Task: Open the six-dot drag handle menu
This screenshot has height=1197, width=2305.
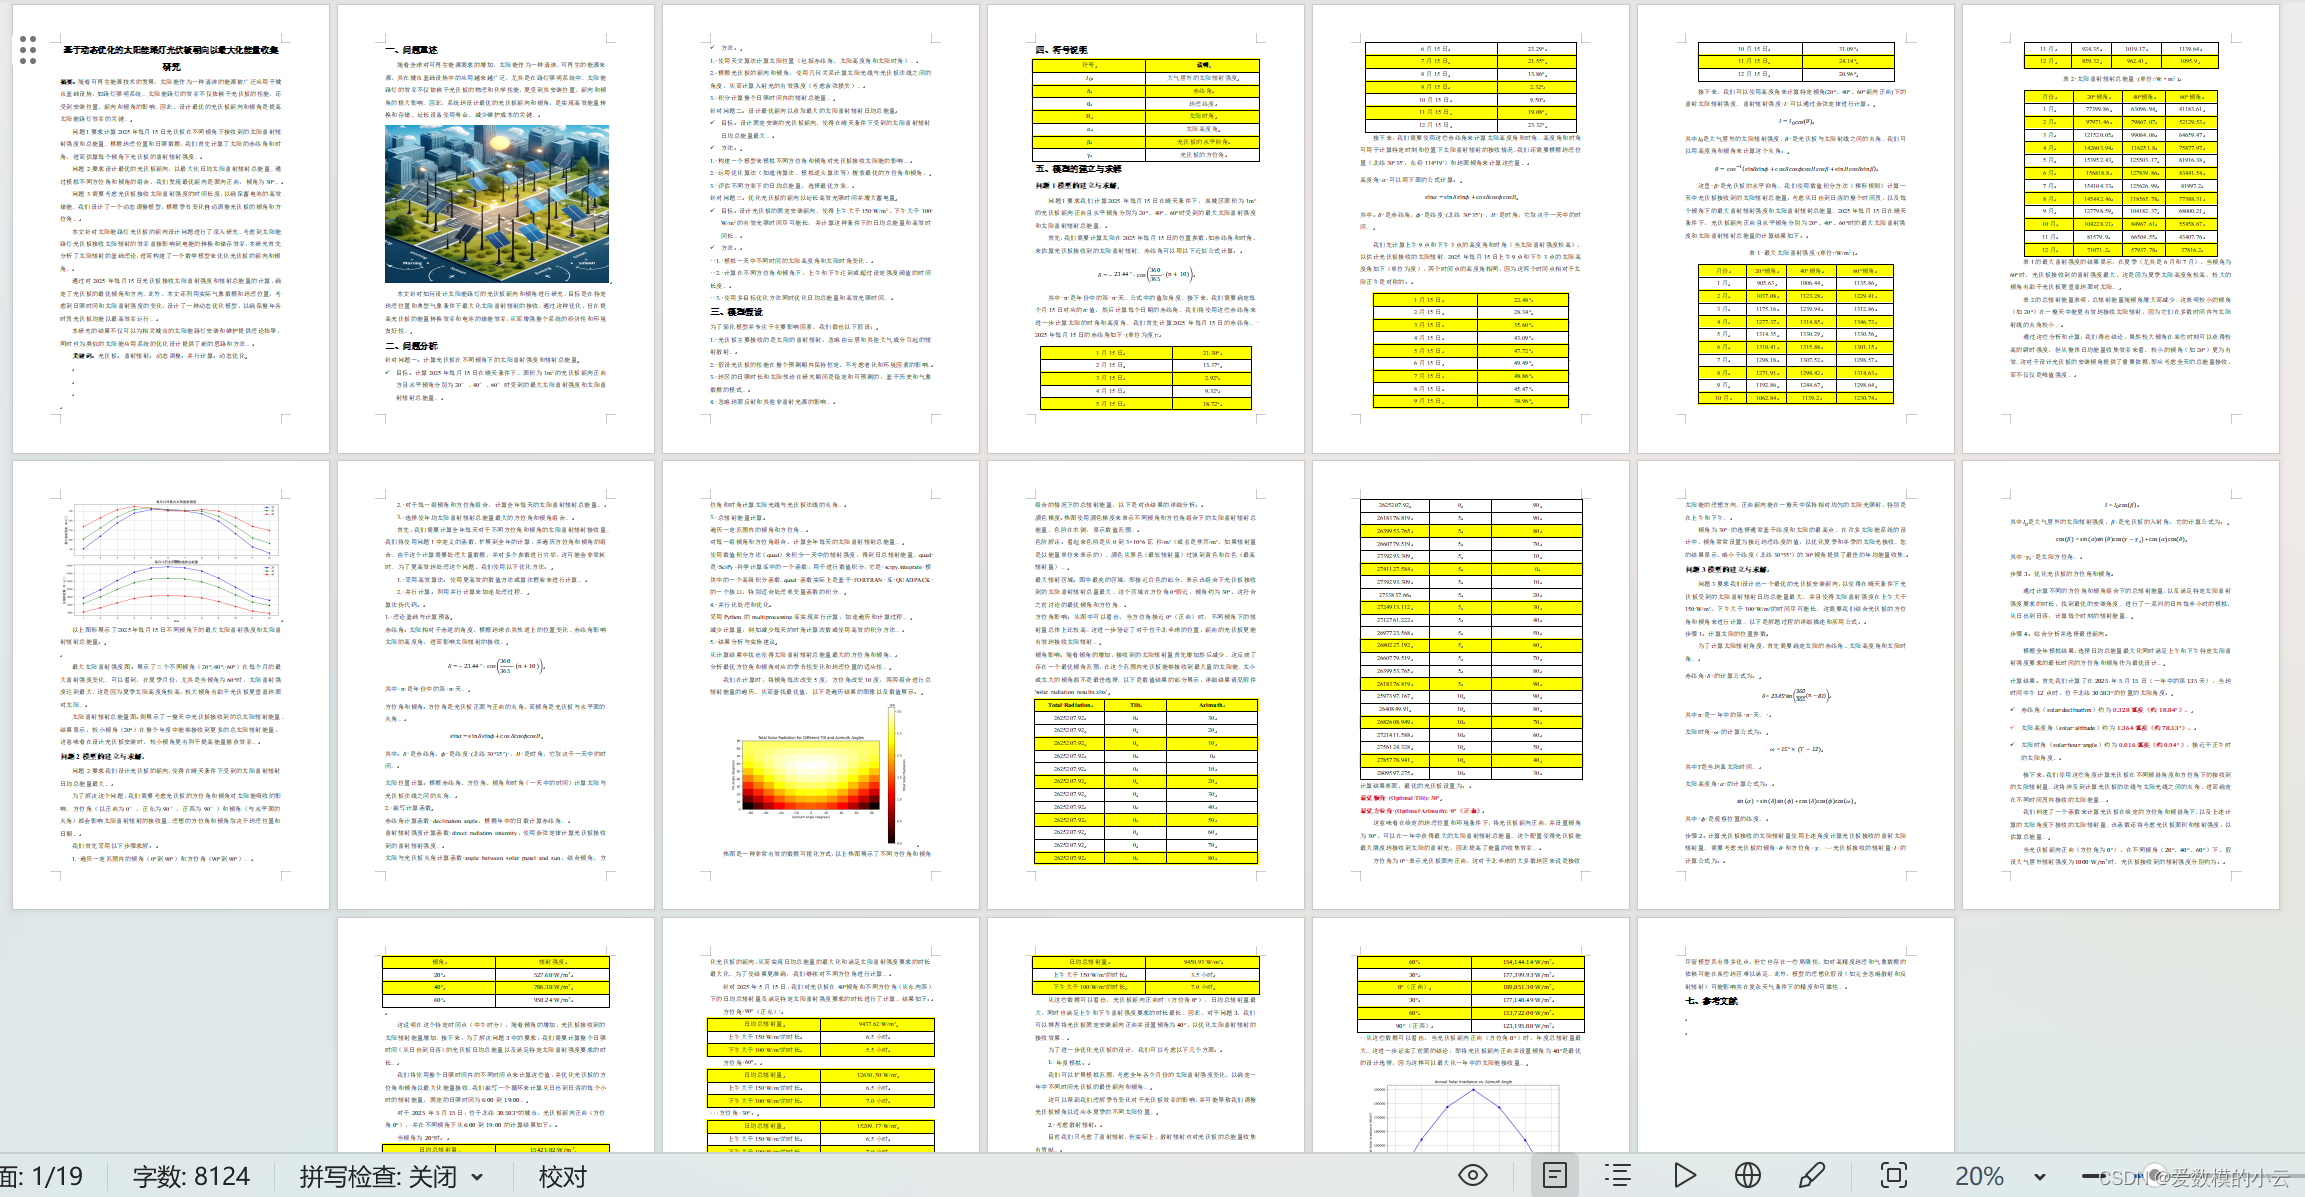Action: 28,49
